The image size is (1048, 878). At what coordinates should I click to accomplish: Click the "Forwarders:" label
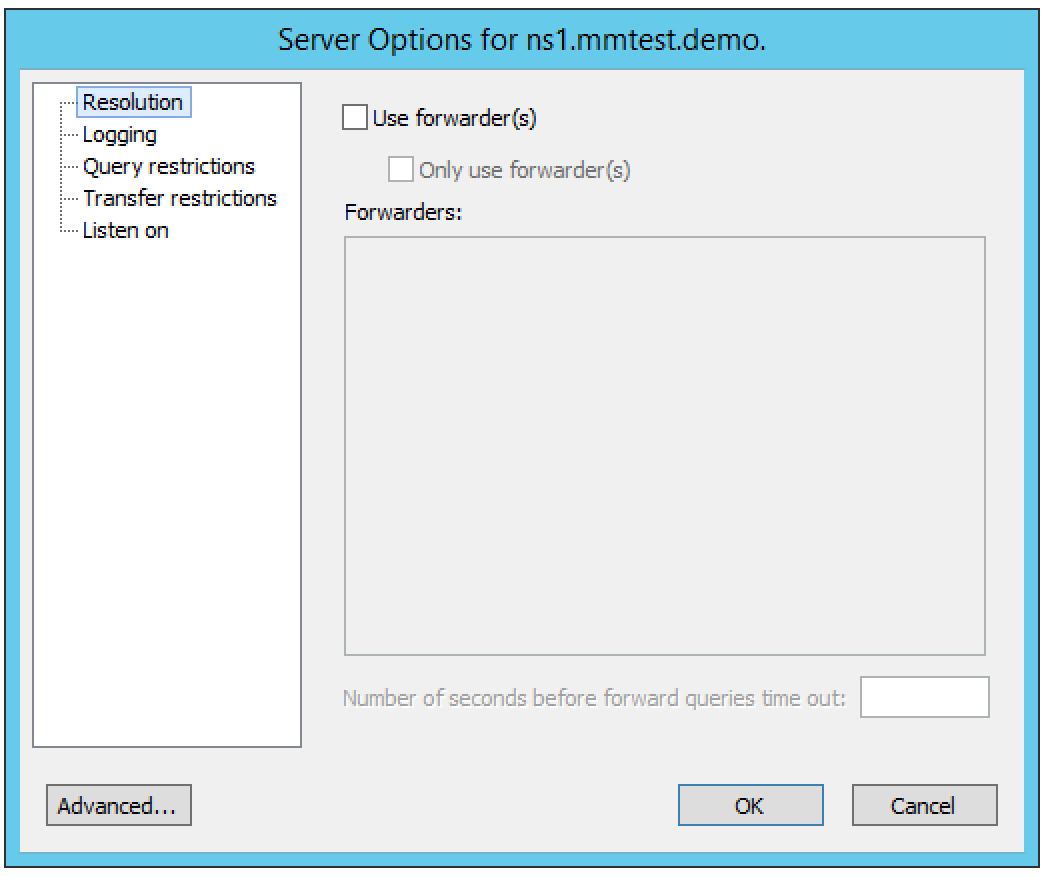(x=400, y=212)
